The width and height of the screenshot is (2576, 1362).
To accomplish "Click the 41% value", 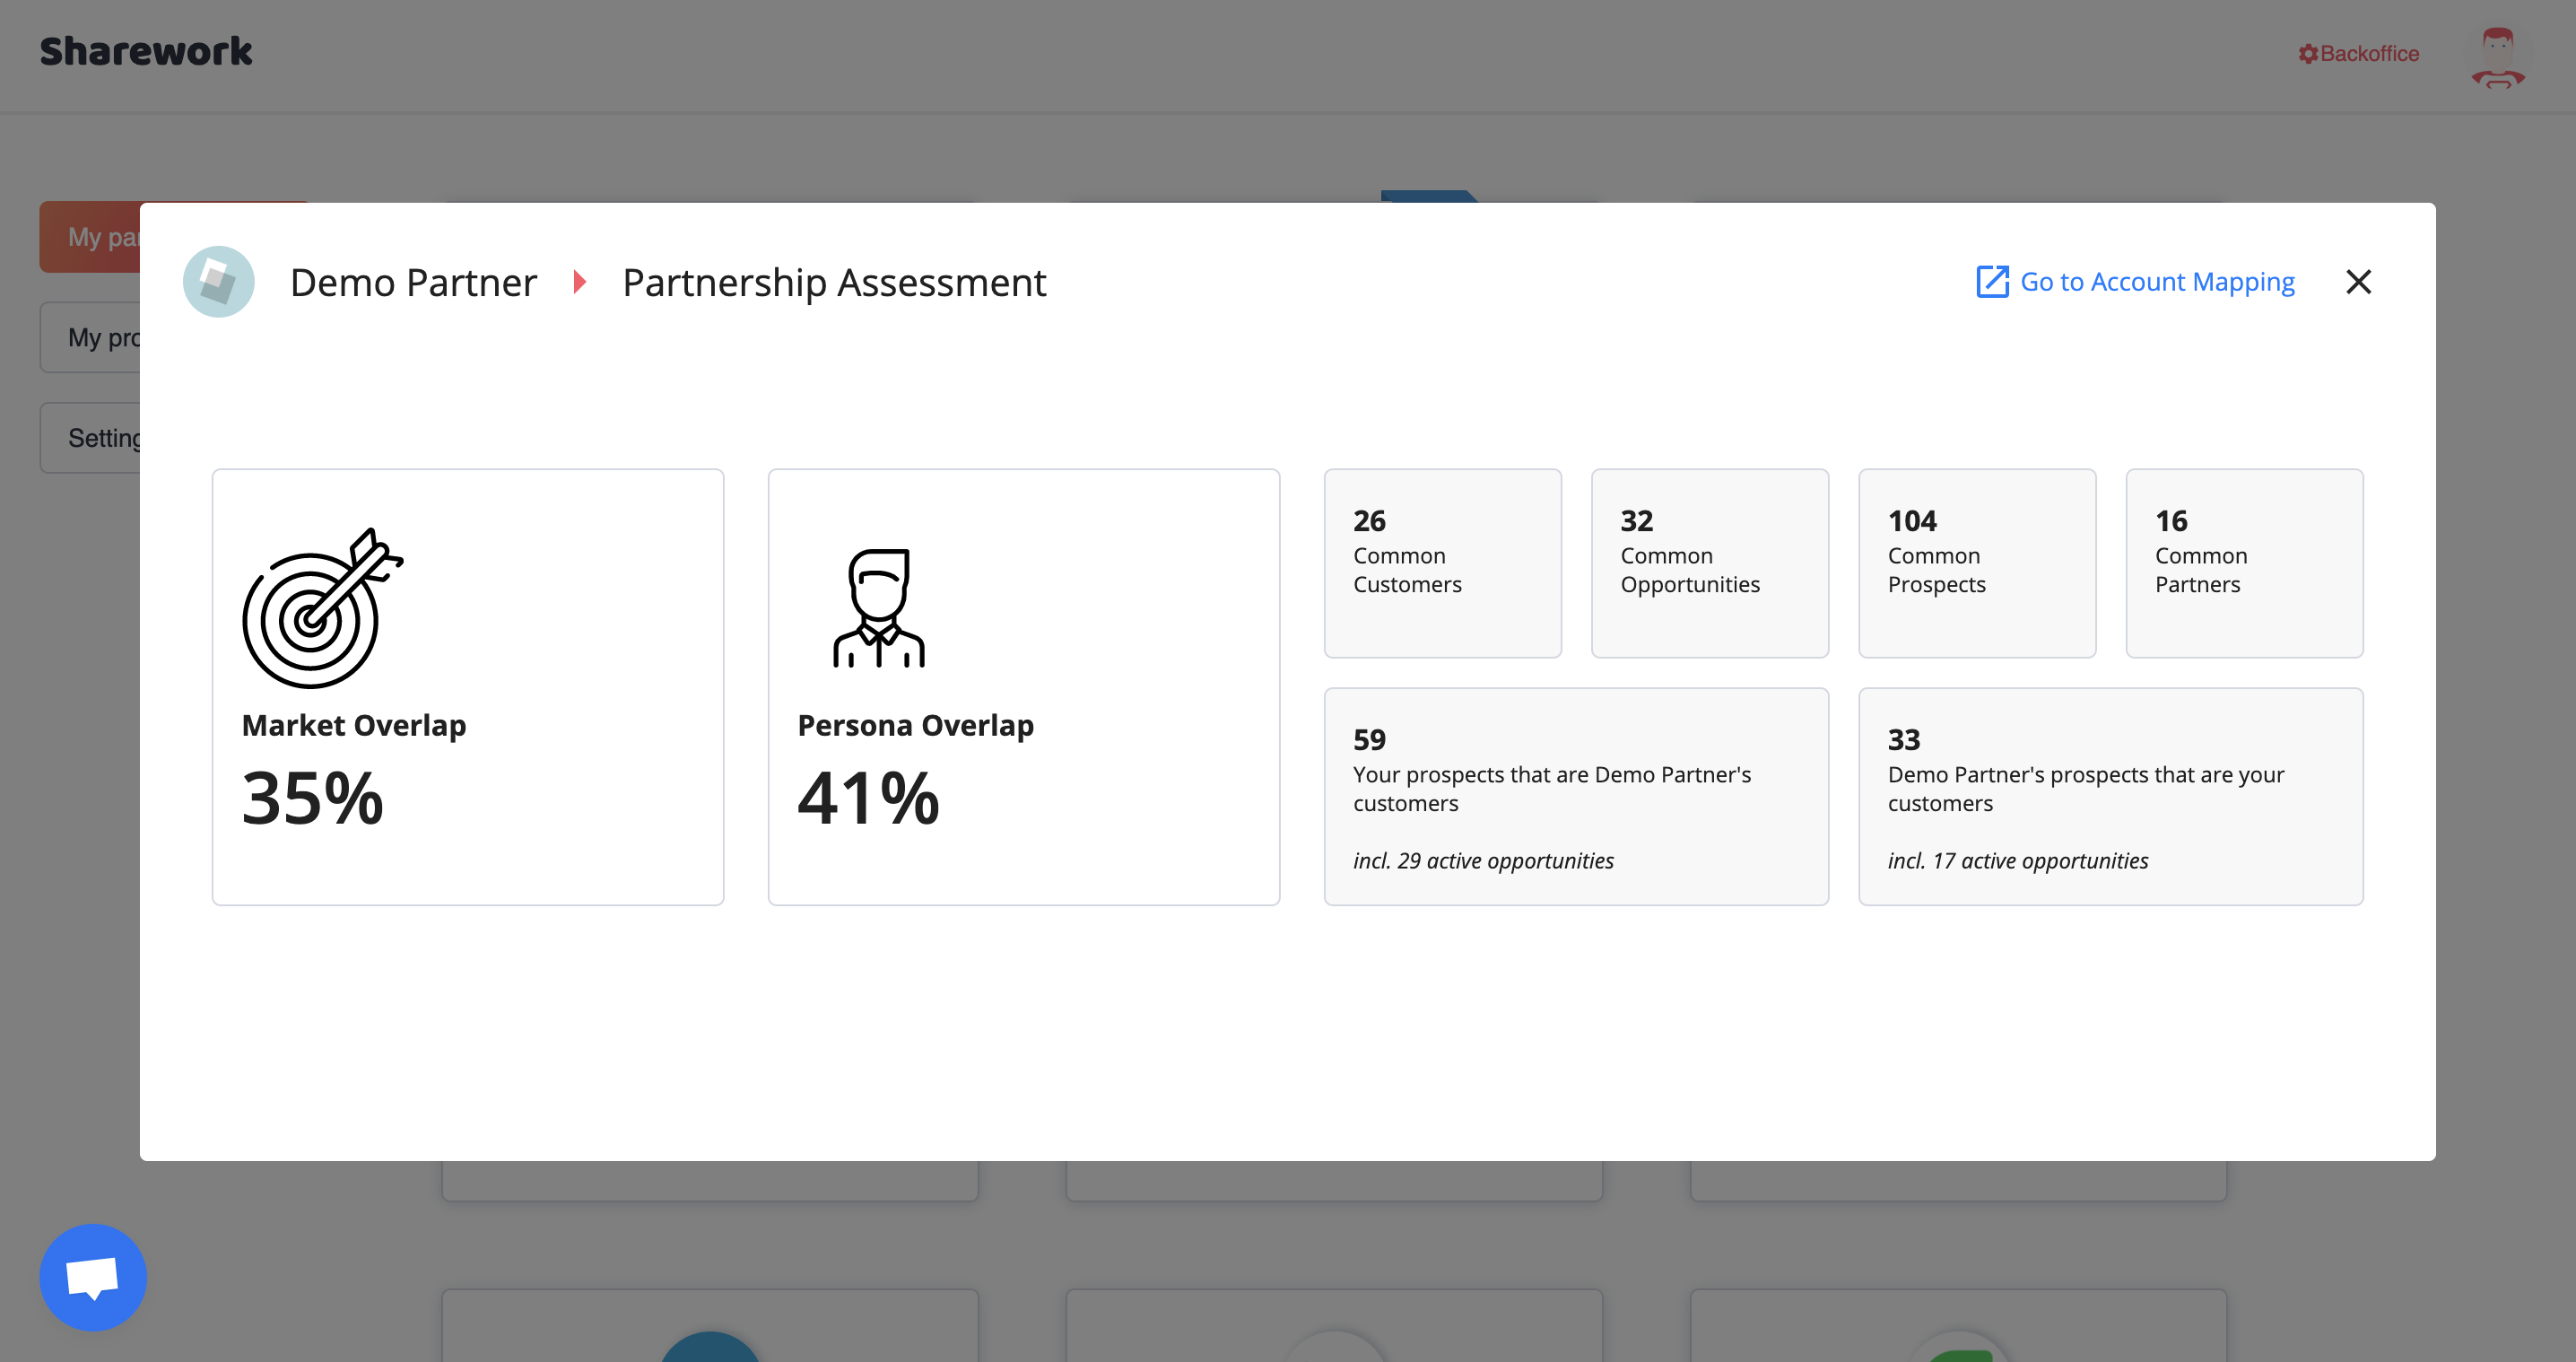I will click(868, 798).
